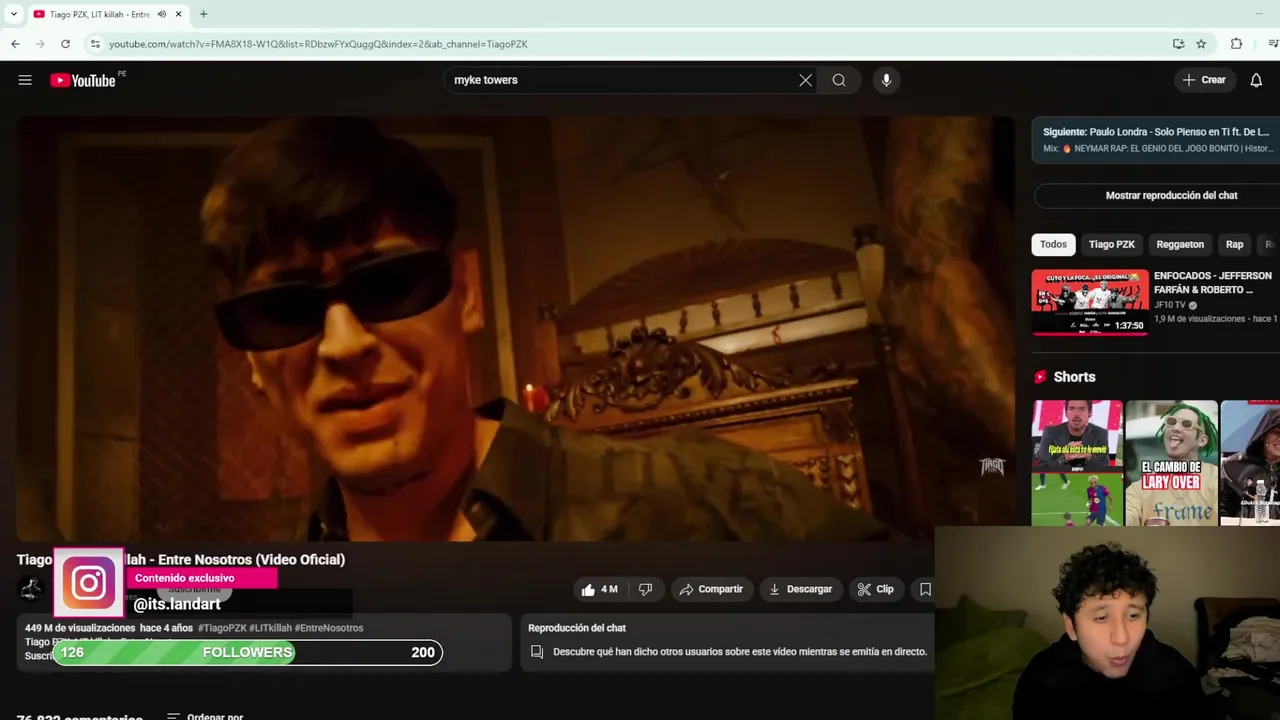Expand the Siguiente playlist panel header
Viewport: 1280px width, 720px height.
[1155, 139]
